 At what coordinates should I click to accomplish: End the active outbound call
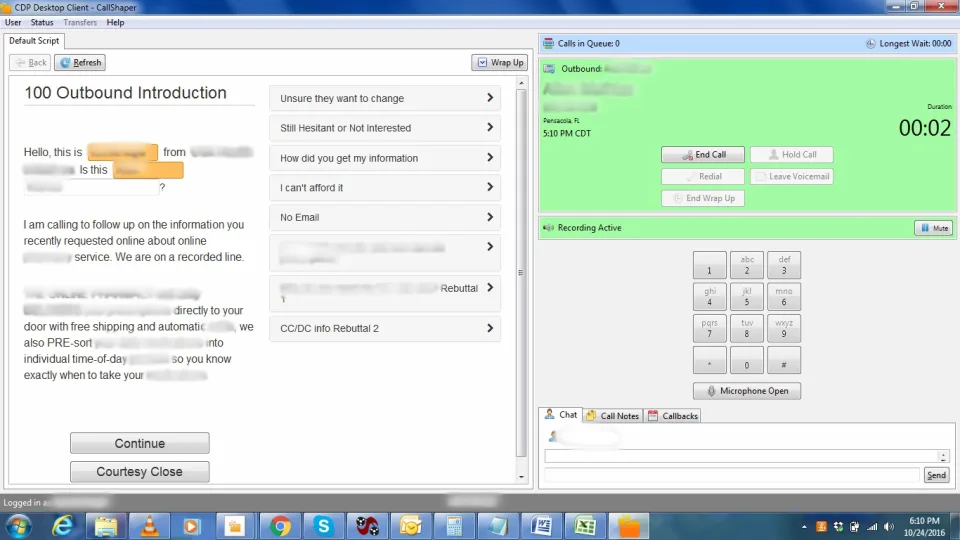tap(703, 154)
